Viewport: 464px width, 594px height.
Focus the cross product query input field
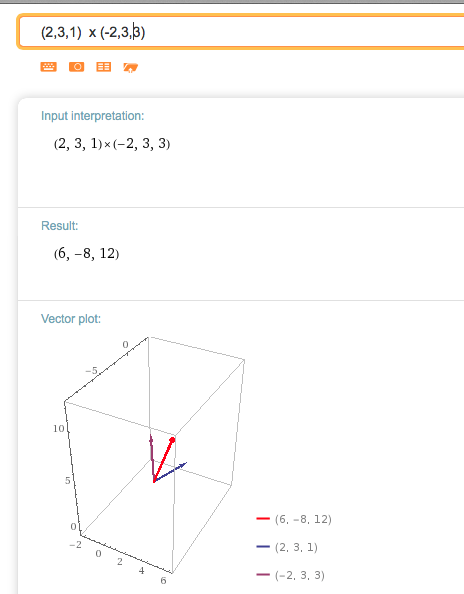tap(241, 32)
